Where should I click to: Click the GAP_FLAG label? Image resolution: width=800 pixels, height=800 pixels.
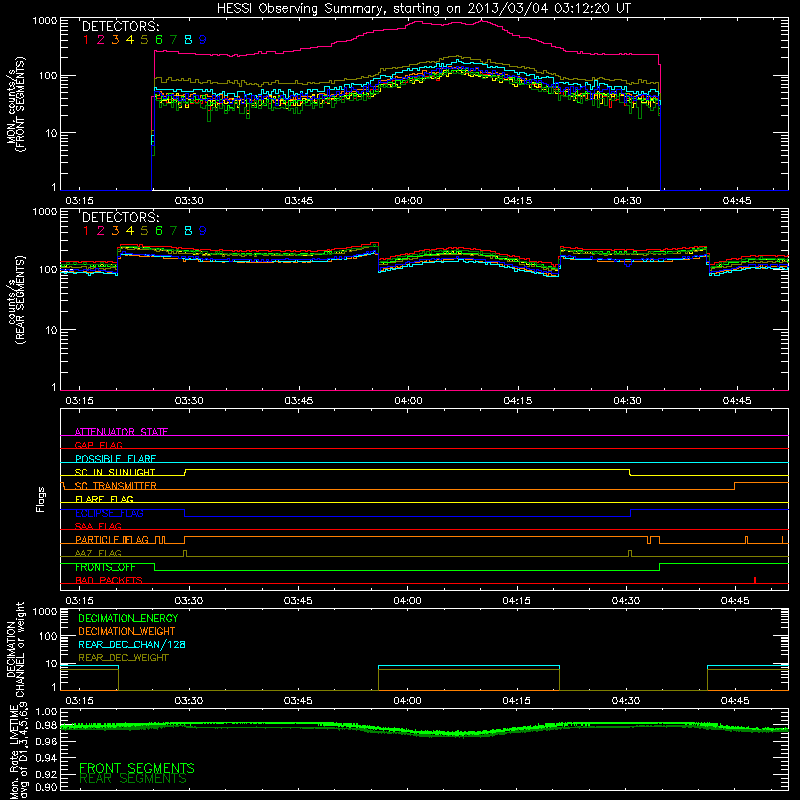click(x=98, y=445)
